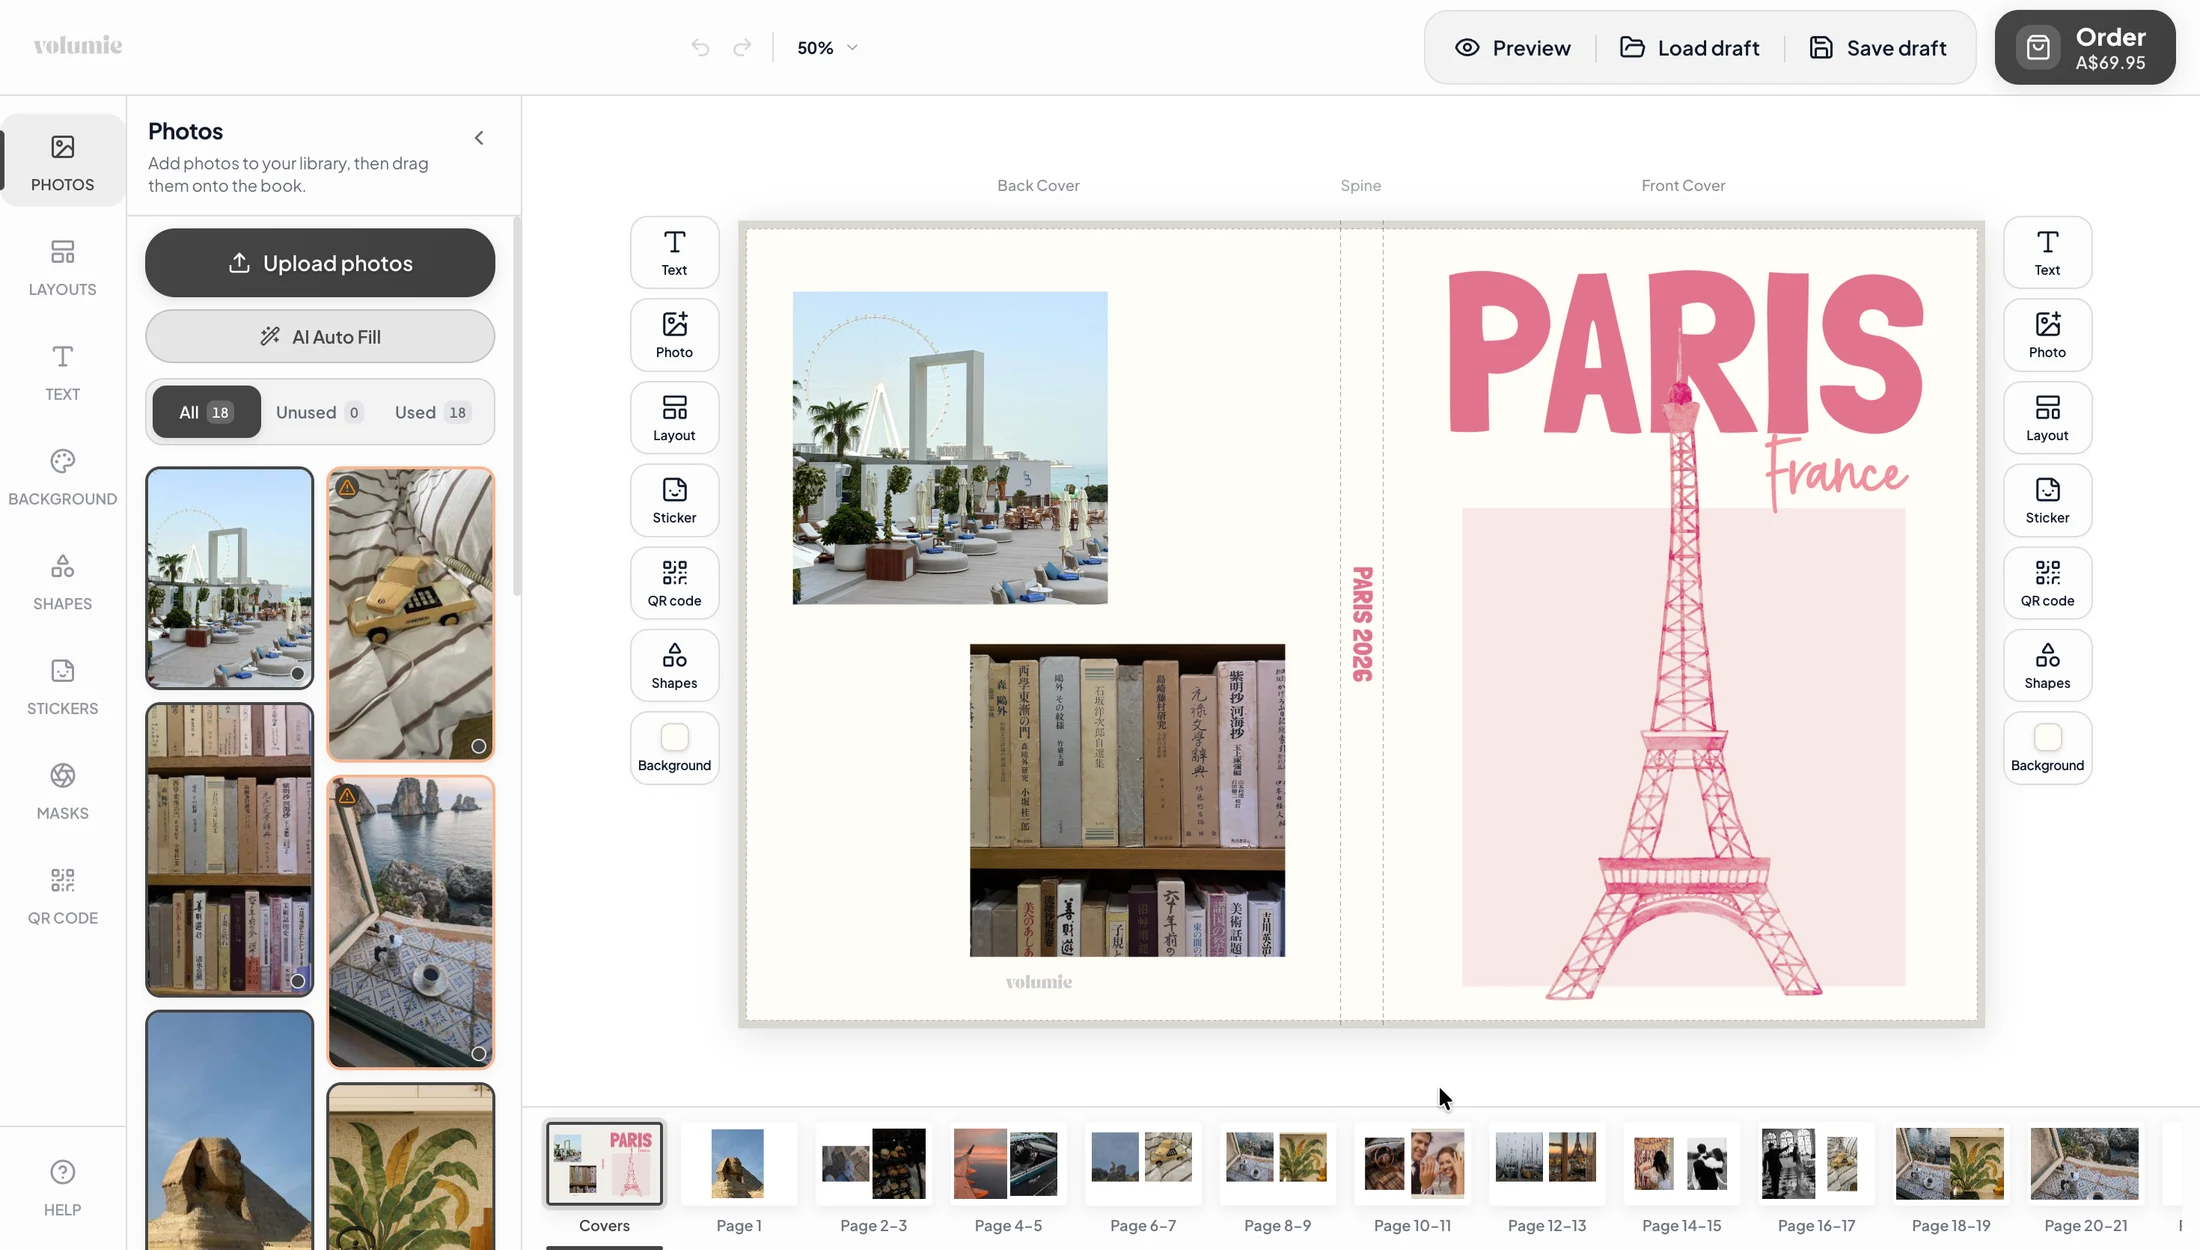Click the Save draft button
The image size is (2200, 1250).
1877,47
